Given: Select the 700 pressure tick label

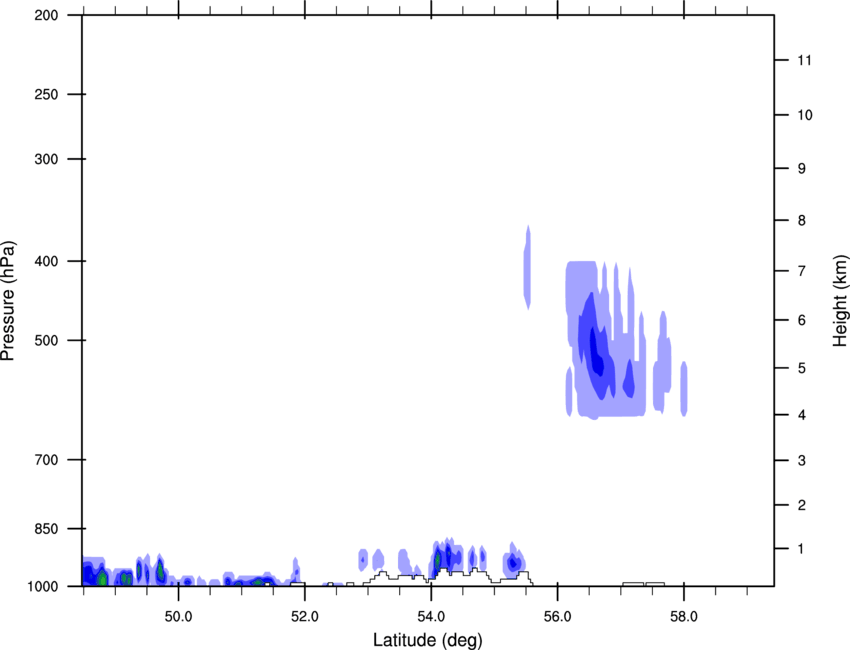Looking at the screenshot, I should [46, 460].
